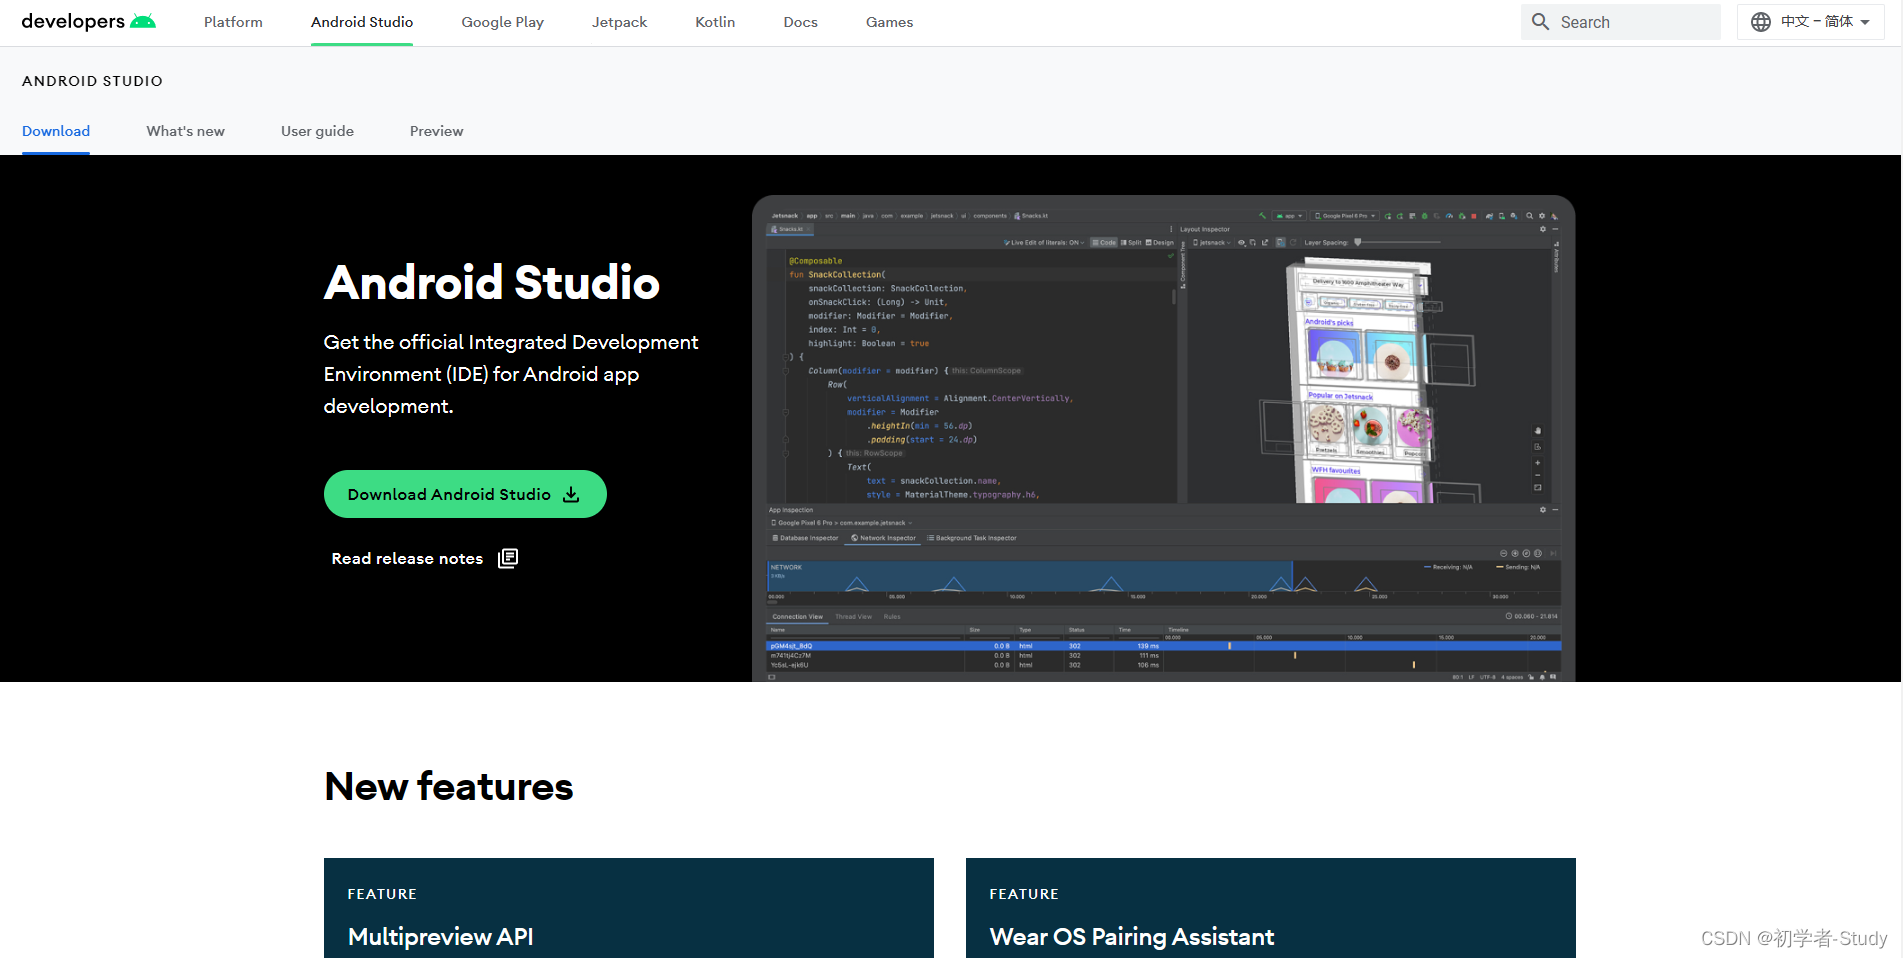Open the language selector dropdown
The width and height of the screenshot is (1903, 958).
click(1810, 22)
